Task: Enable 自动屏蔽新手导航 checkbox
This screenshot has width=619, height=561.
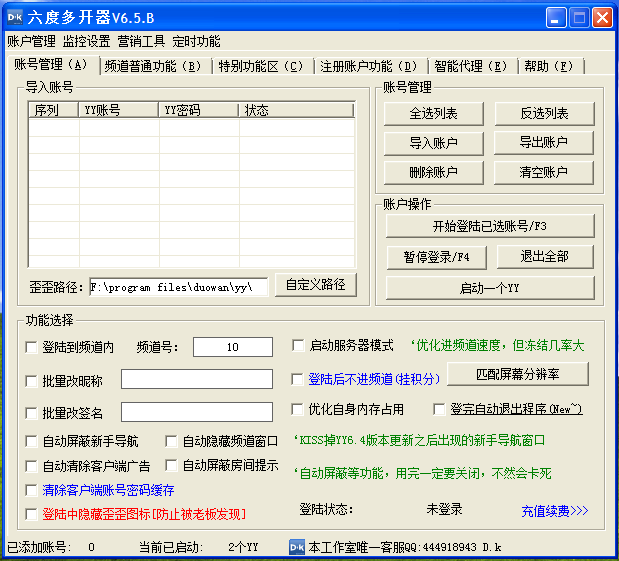Action: coord(32,441)
